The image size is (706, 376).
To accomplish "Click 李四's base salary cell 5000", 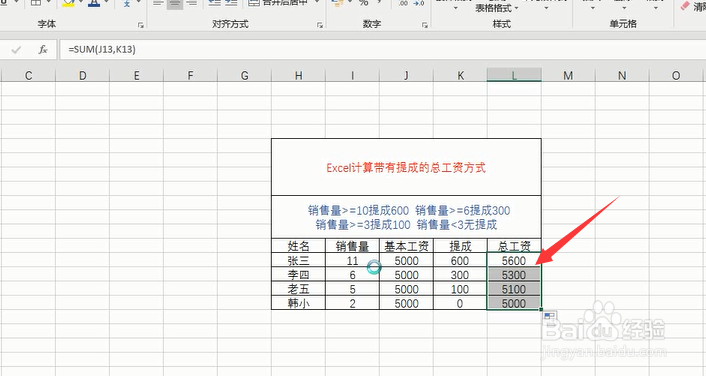I will (407, 275).
